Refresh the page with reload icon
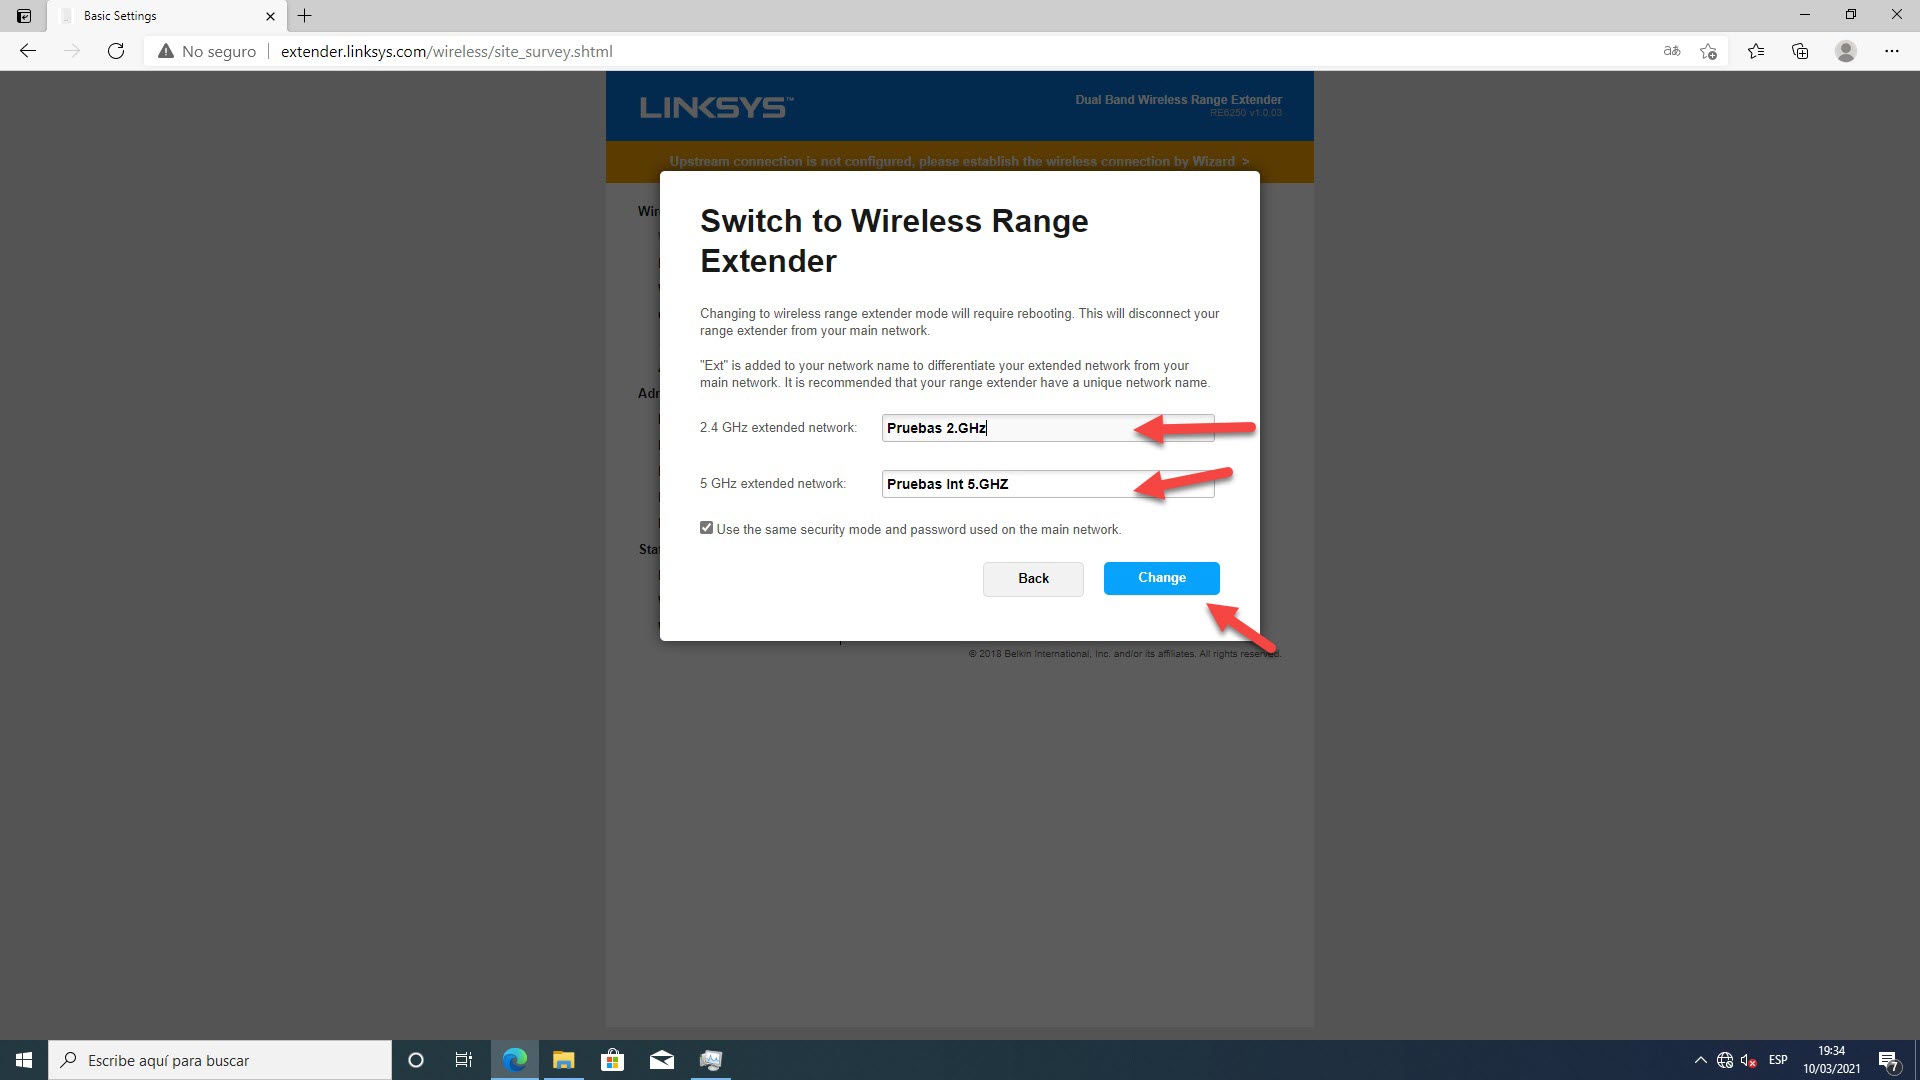Screen dimensions: 1920x1080 tap(116, 51)
